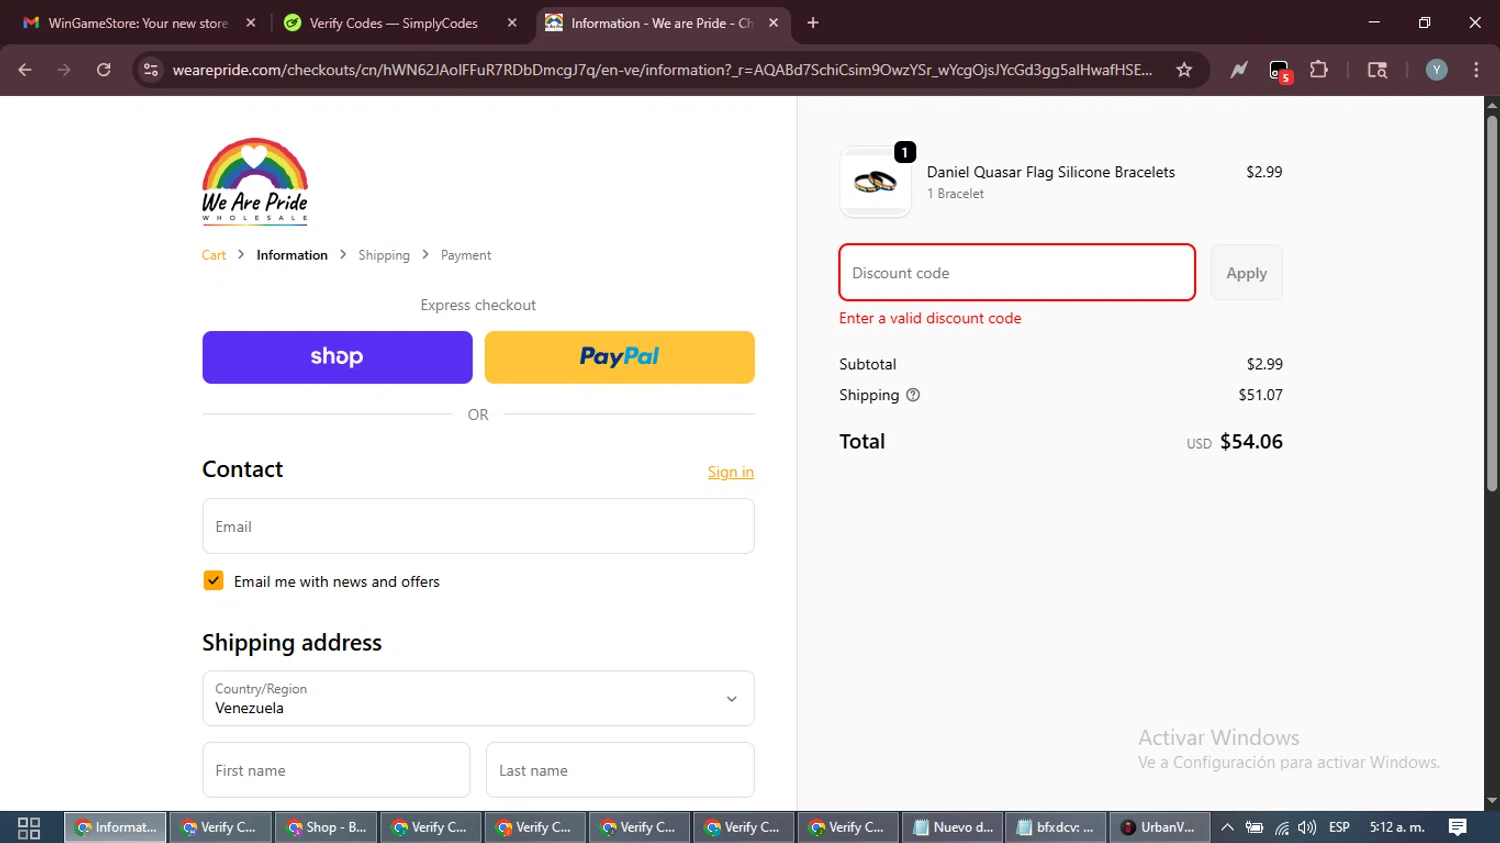Open the tab search and side panel icon
The width and height of the screenshot is (1500, 843).
point(1377,70)
